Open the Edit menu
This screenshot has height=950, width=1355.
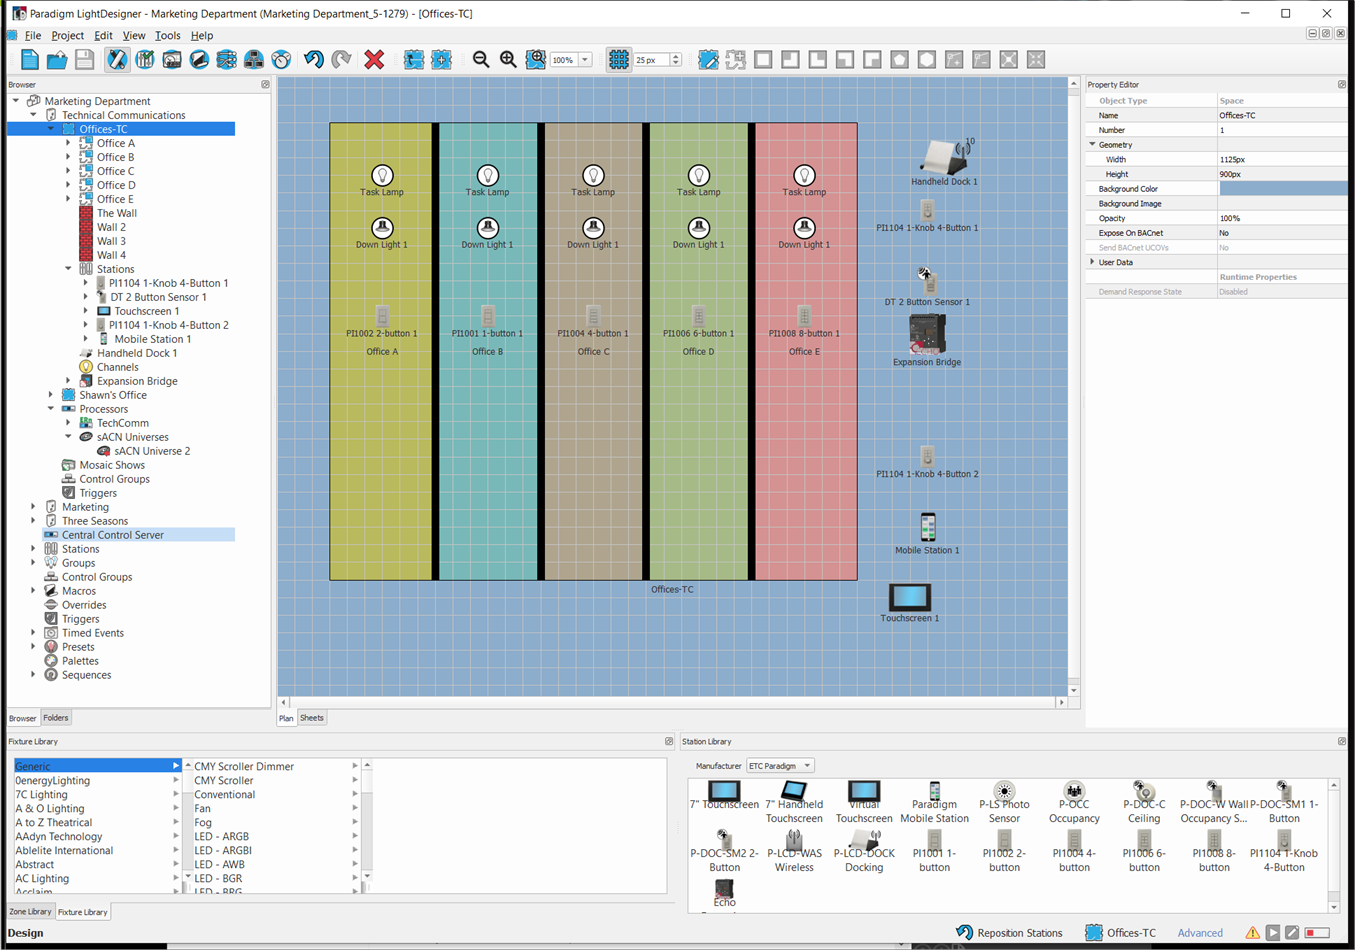103,35
